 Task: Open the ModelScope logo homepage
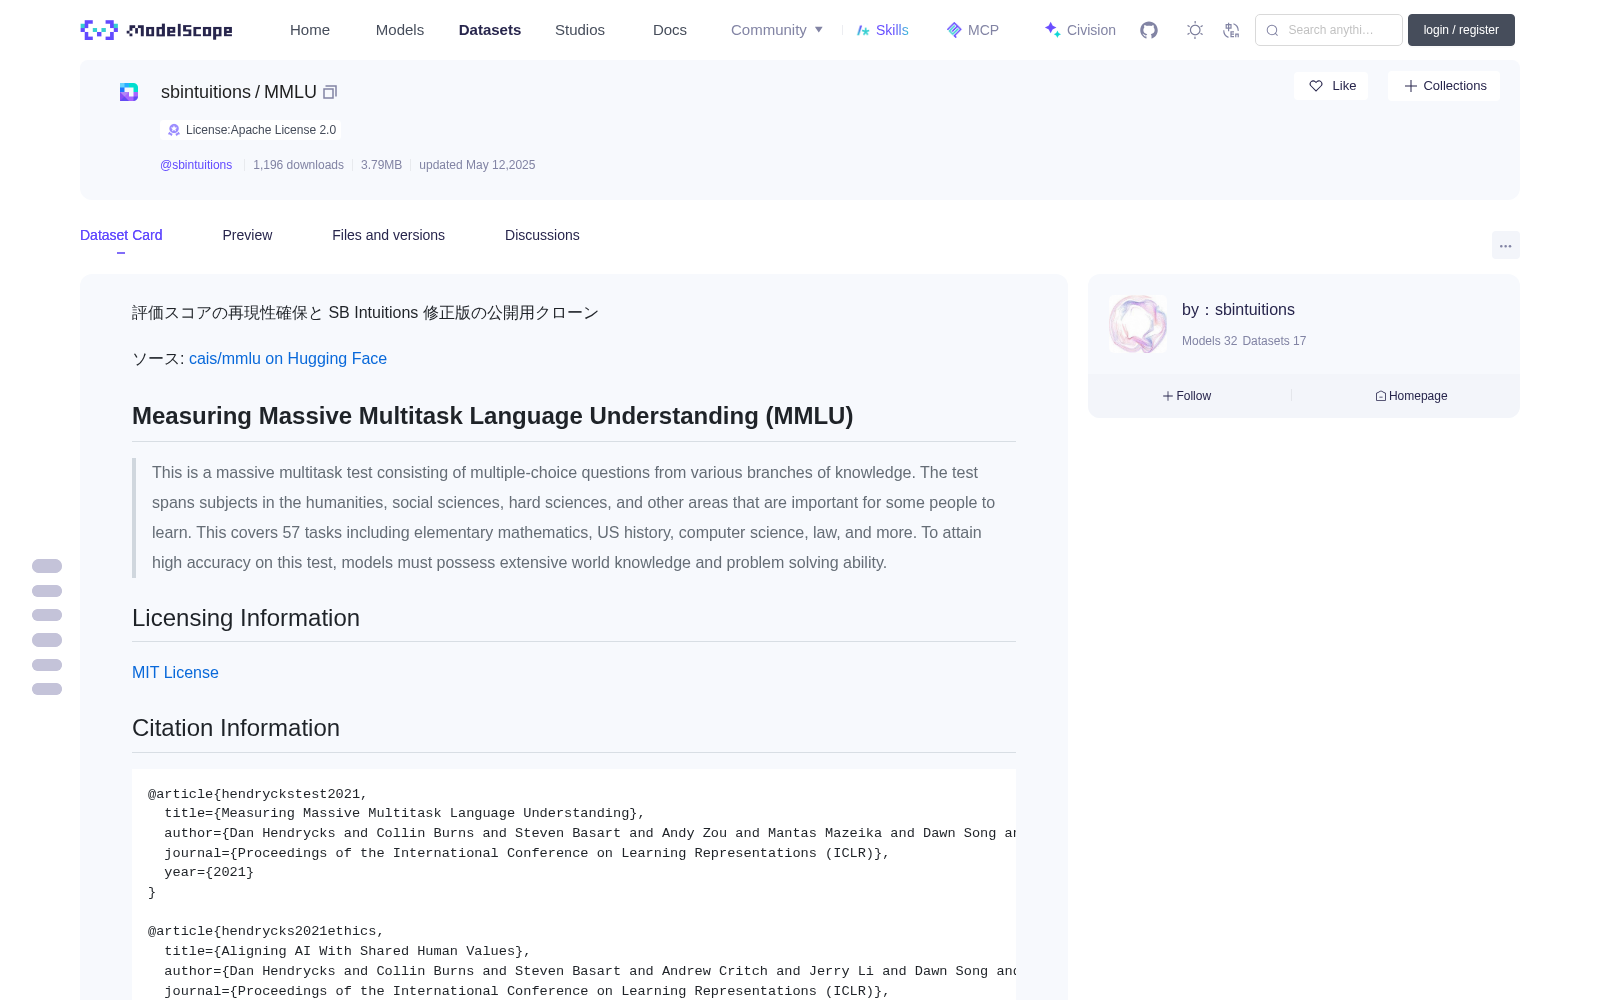157,30
